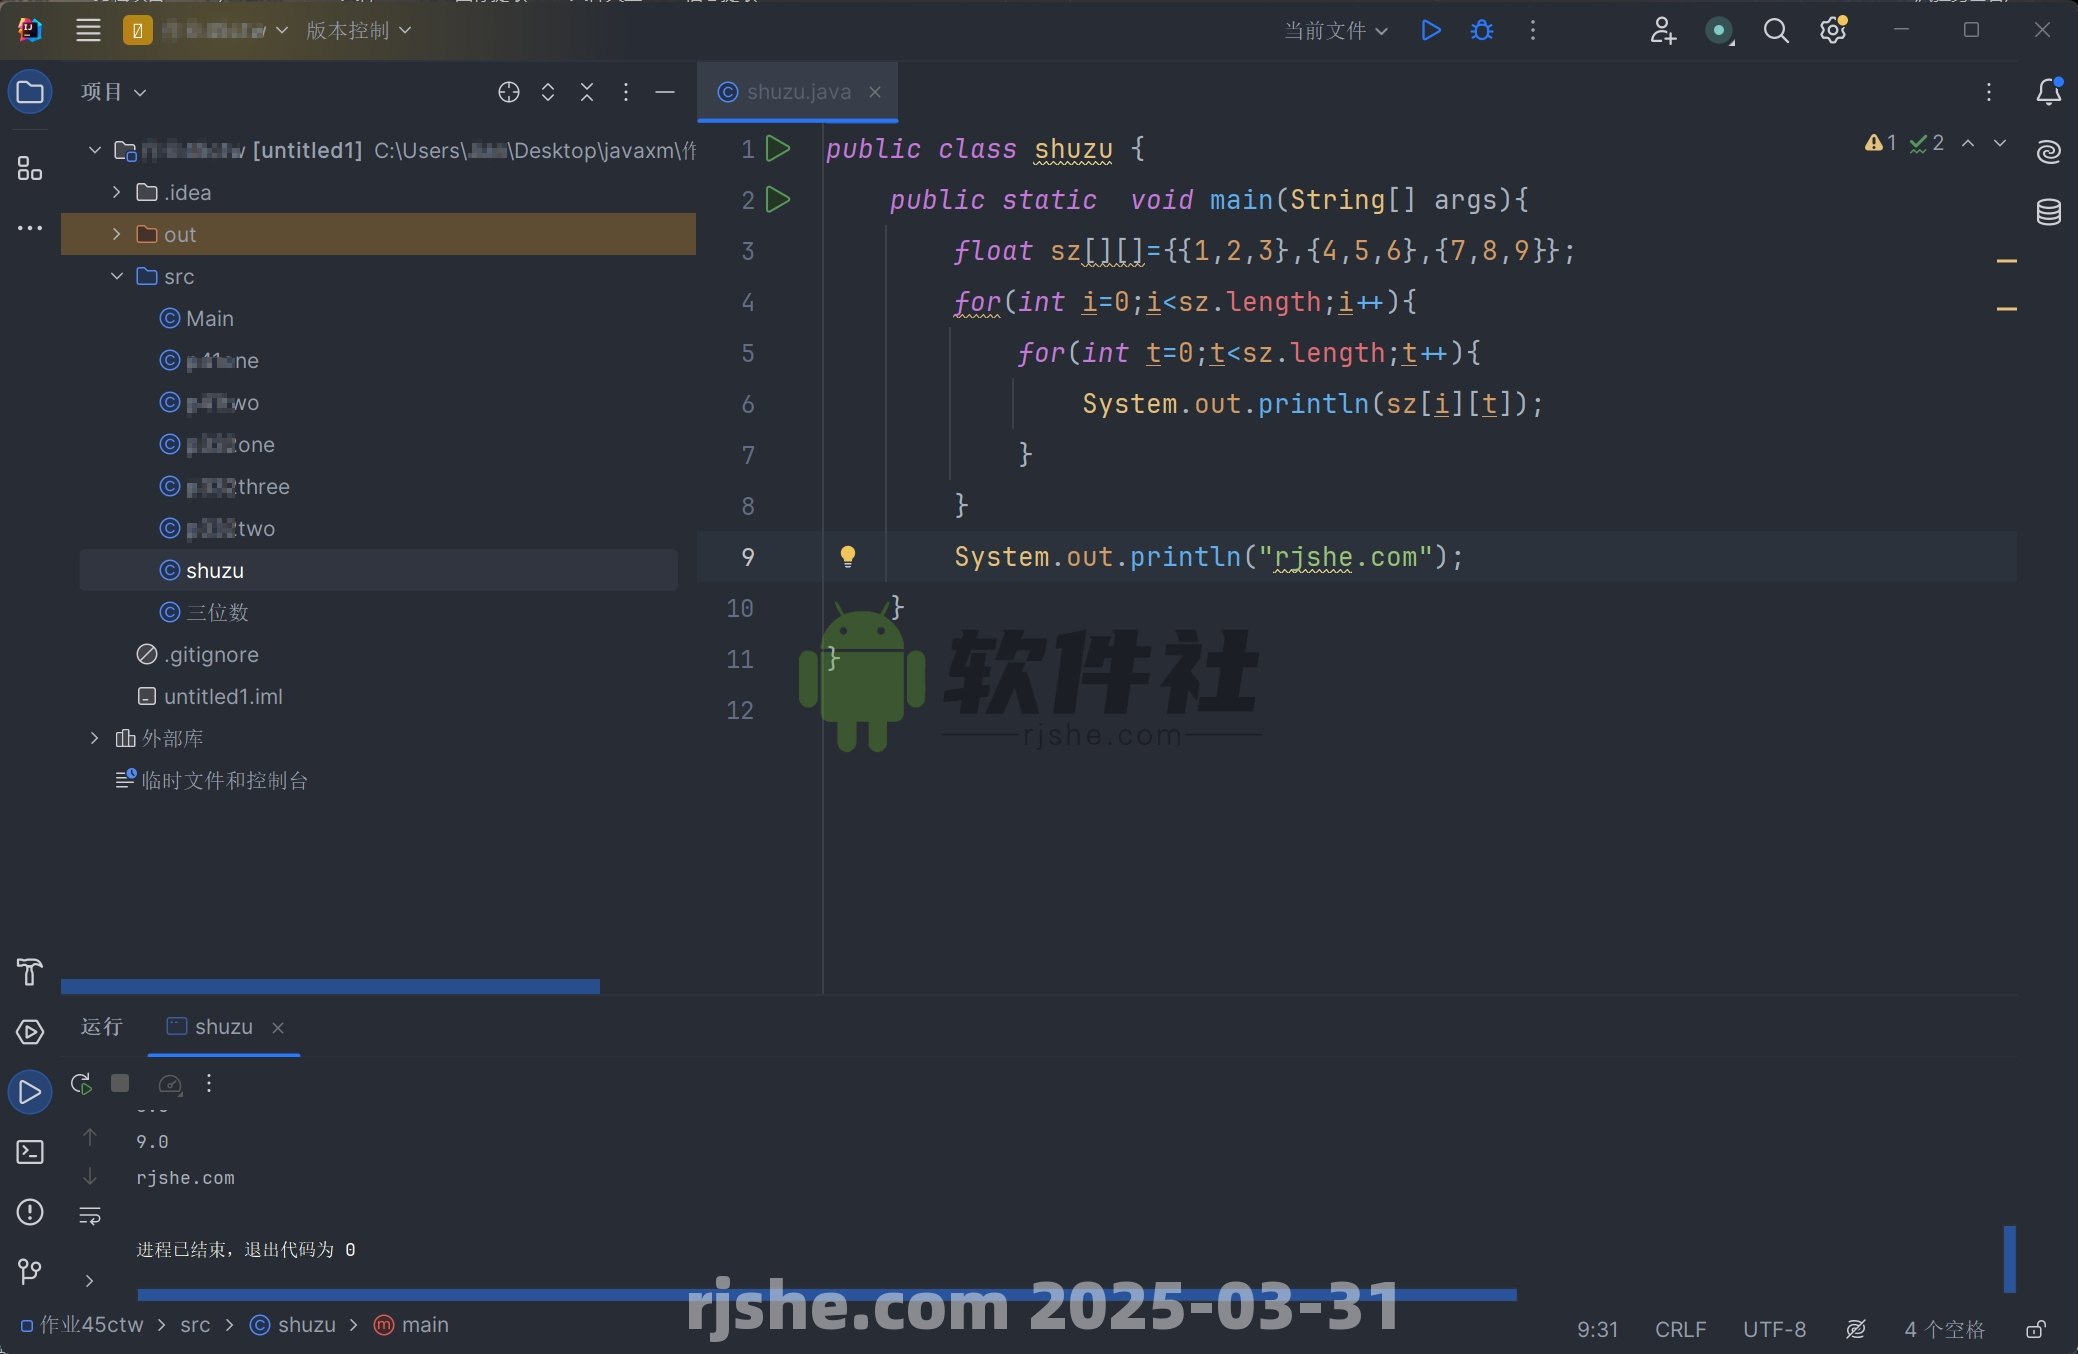
Task: Open Search Everywhere magnifier icon
Action: click(x=1776, y=30)
